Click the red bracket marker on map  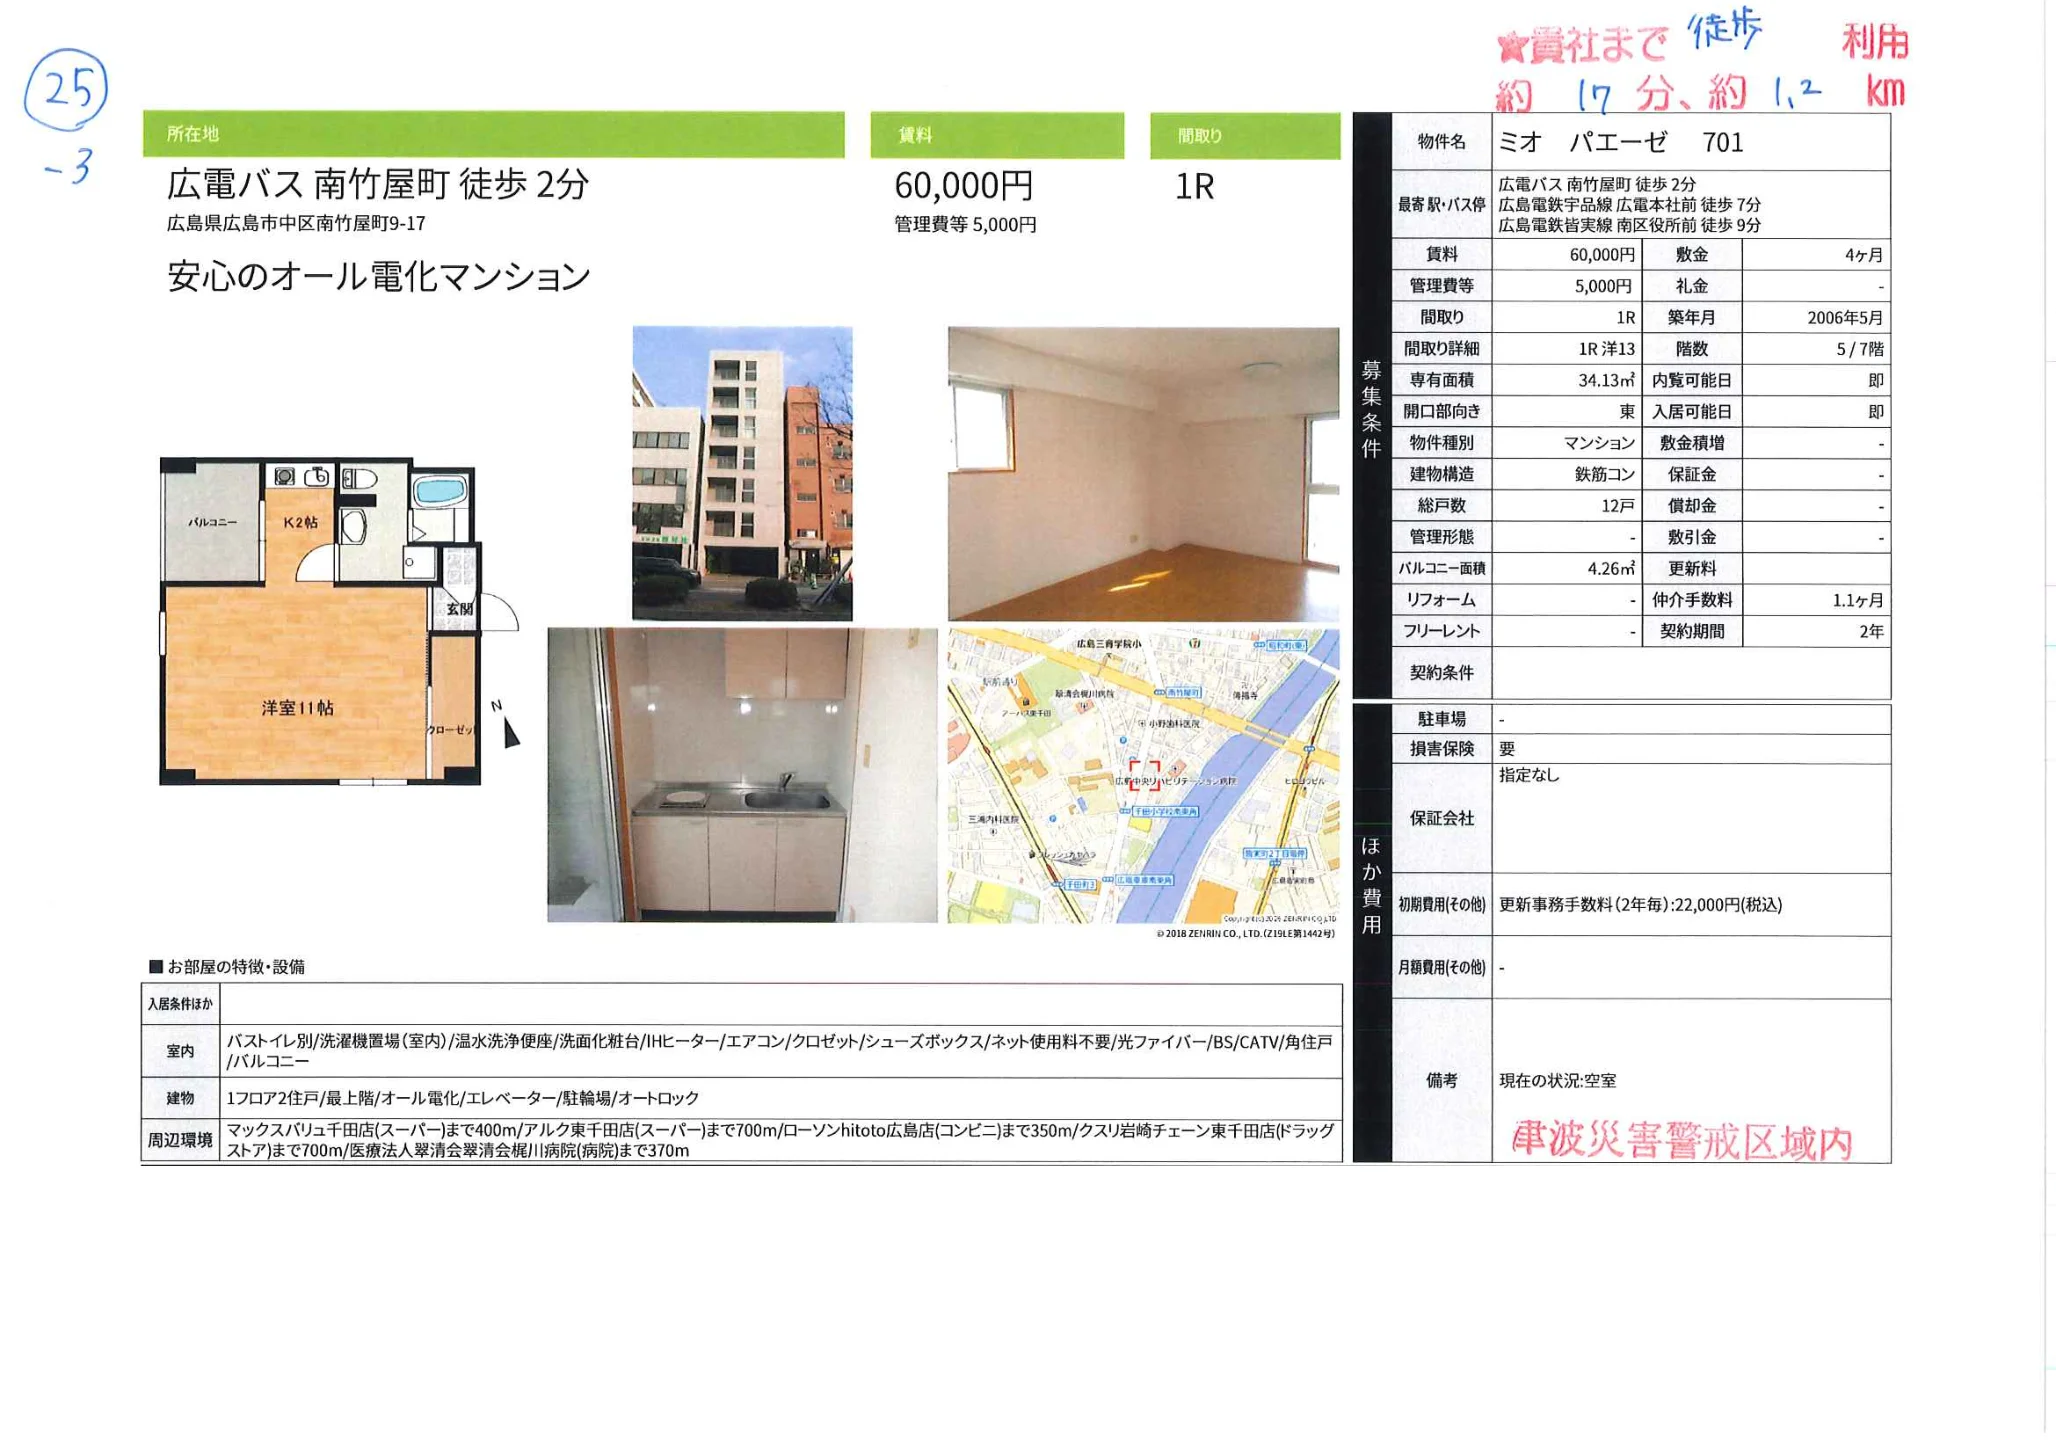pyautogui.click(x=1144, y=776)
